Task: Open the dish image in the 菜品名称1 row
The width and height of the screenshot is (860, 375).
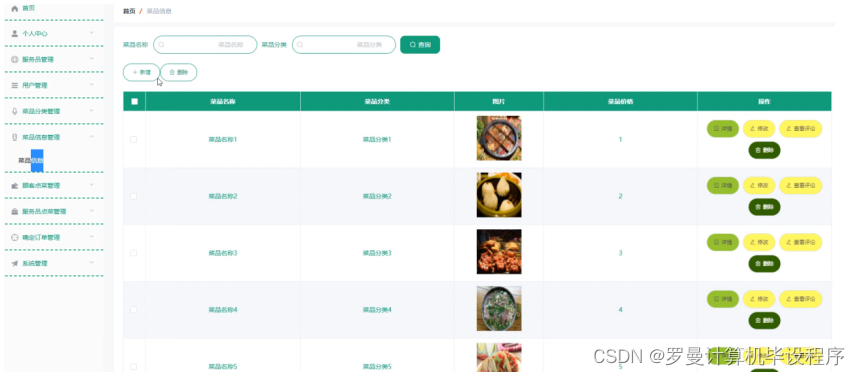Action: (x=499, y=138)
